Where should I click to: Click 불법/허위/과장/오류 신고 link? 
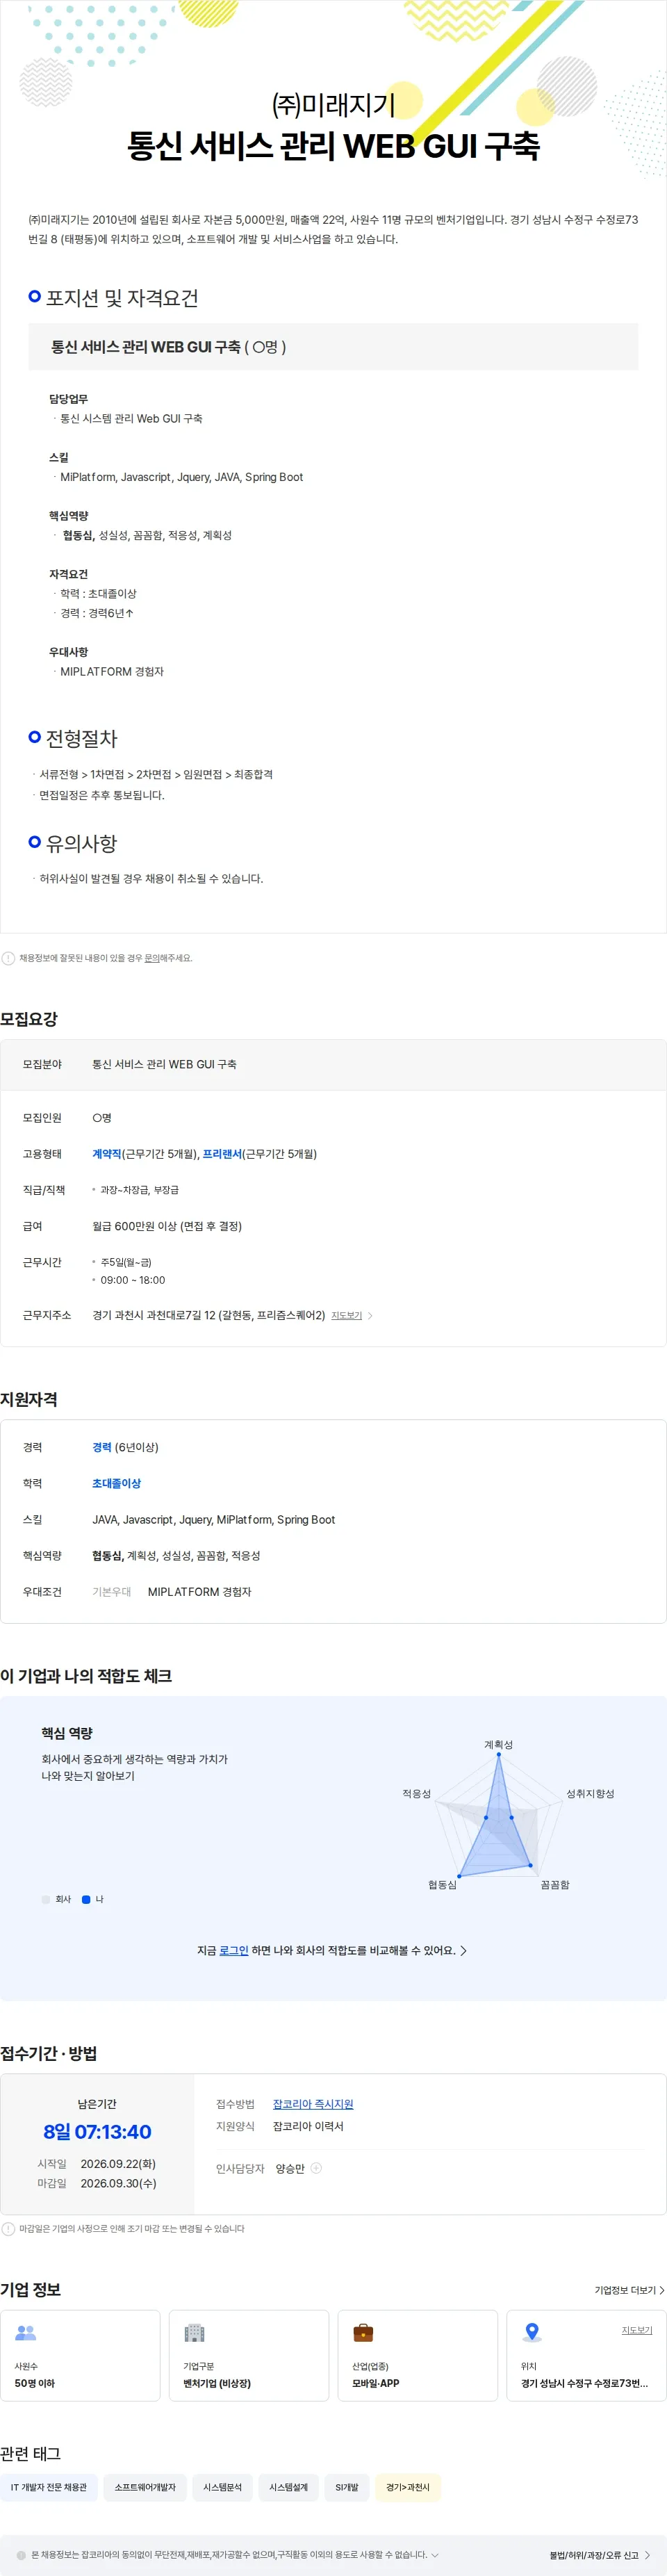pos(593,2555)
